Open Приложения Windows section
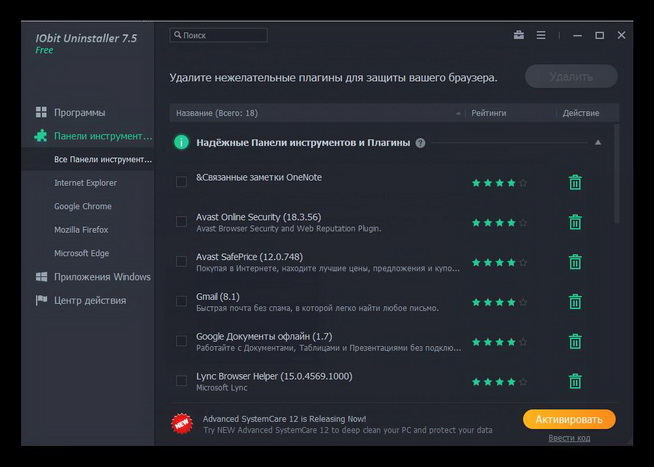 [x=93, y=276]
